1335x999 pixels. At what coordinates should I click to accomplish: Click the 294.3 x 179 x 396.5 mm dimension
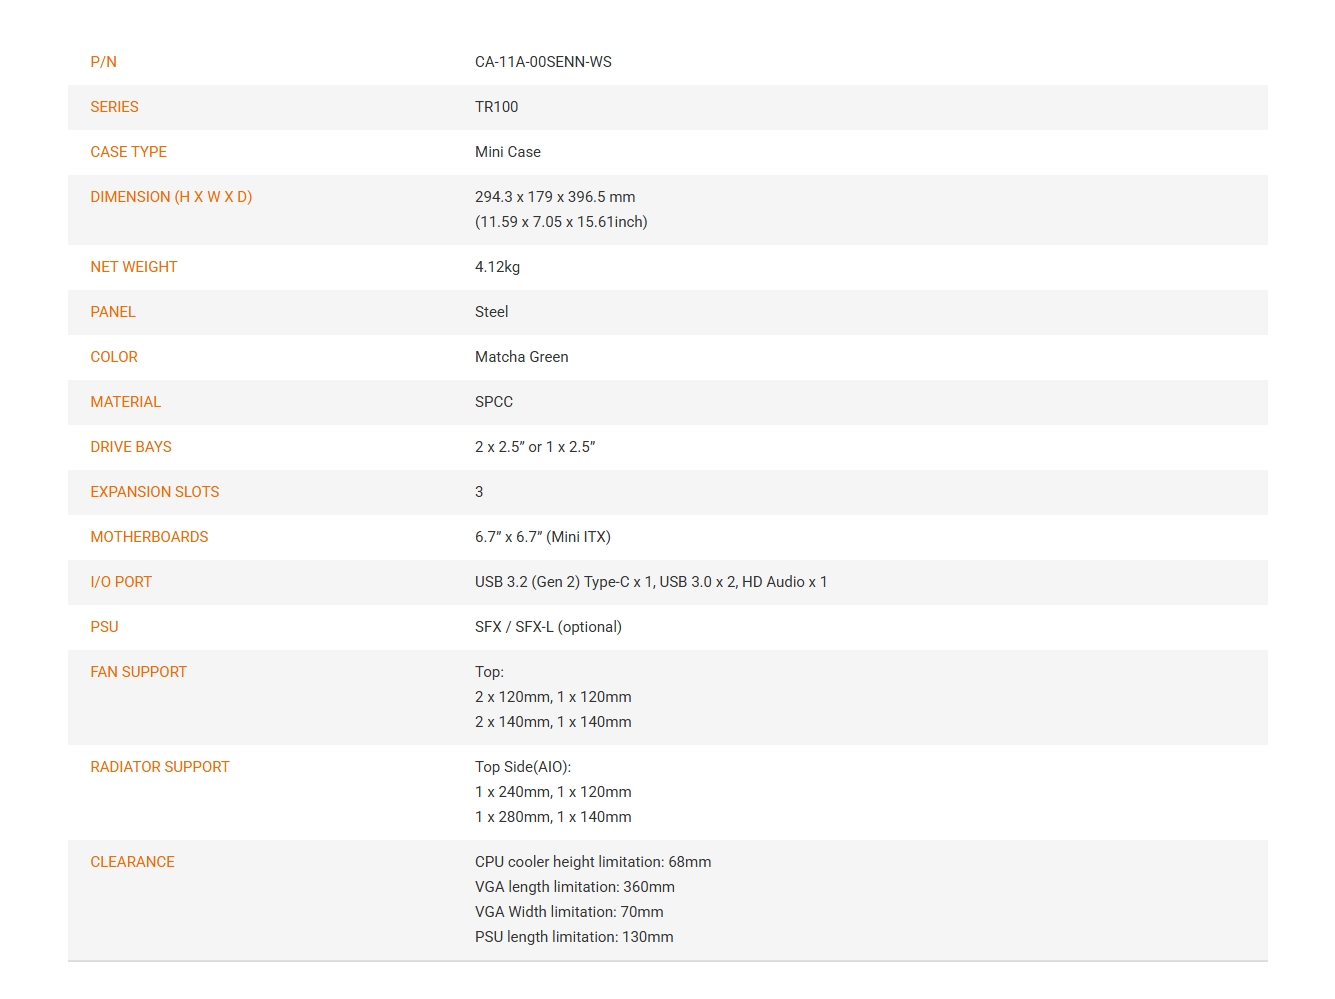[x=555, y=197]
